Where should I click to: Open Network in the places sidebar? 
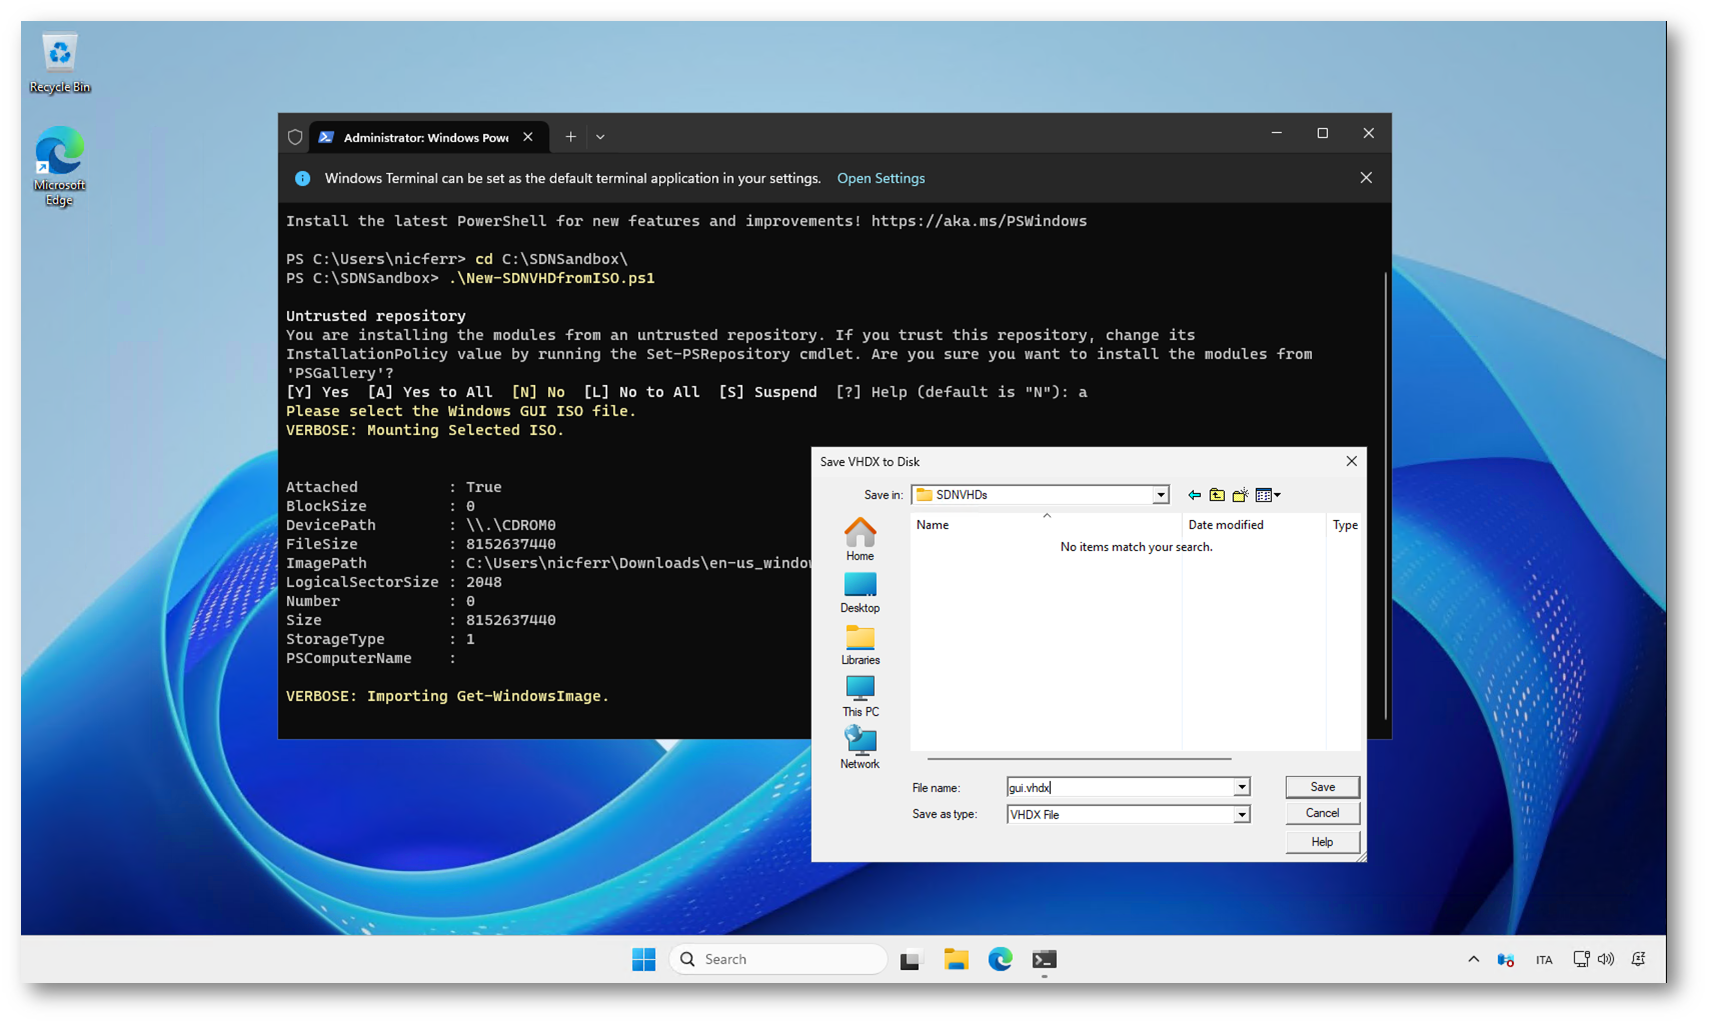tap(859, 748)
